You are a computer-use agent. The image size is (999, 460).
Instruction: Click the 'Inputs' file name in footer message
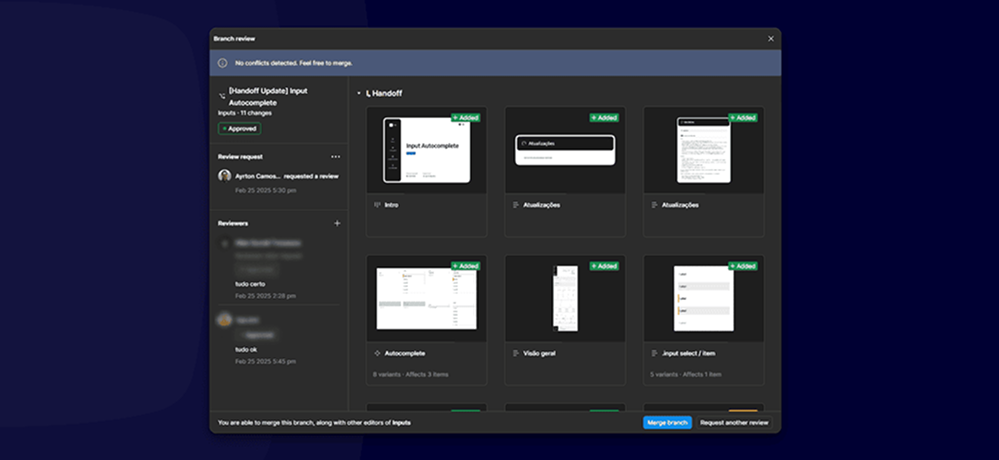click(x=401, y=422)
